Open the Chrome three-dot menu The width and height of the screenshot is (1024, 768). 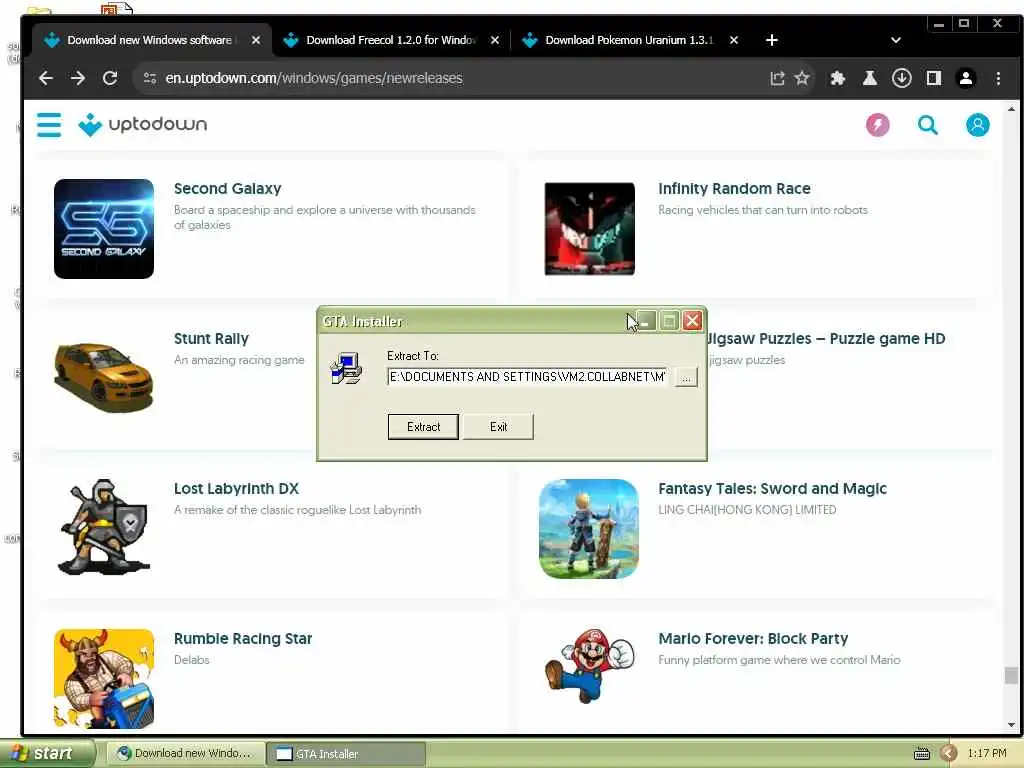[998, 78]
